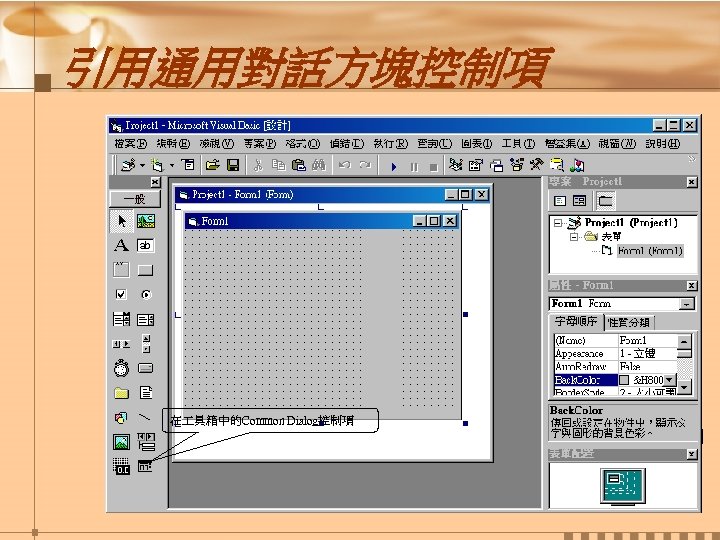Image resolution: width=720 pixels, height=540 pixels.
Task: Open the 編輯(E) menu
Action: tap(173, 144)
